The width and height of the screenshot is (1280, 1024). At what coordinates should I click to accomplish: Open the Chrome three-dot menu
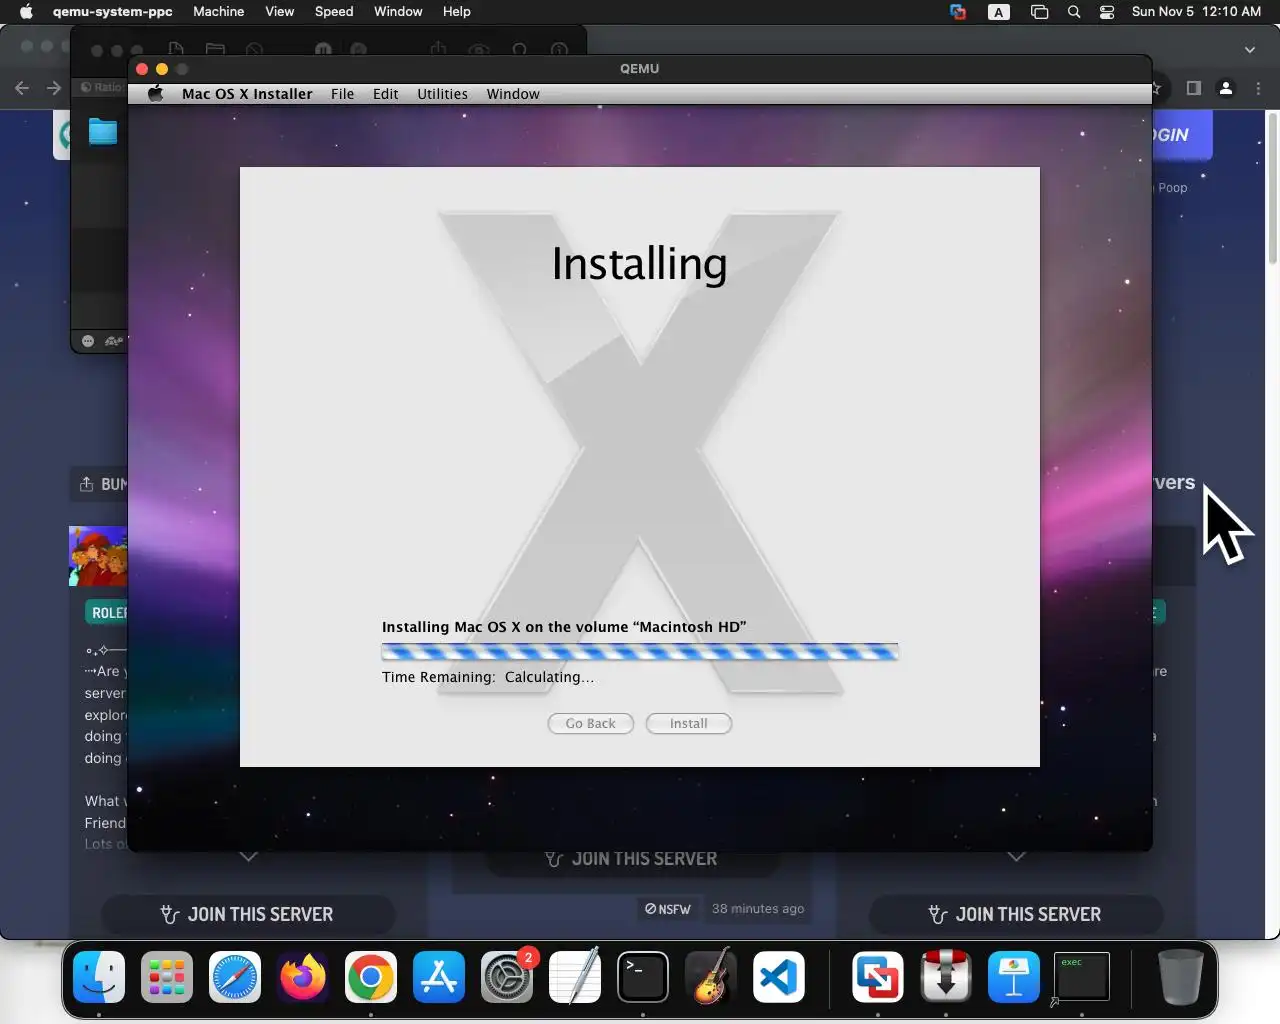[1259, 88]
